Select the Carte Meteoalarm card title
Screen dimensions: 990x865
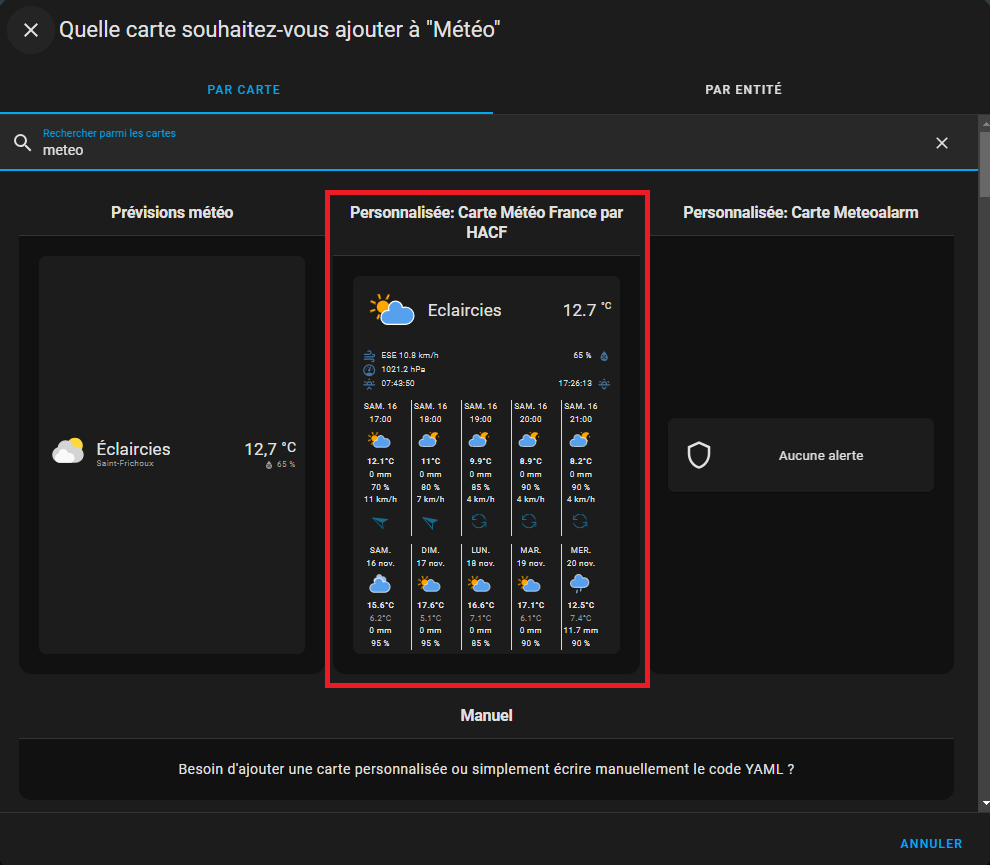click(800, 212)
